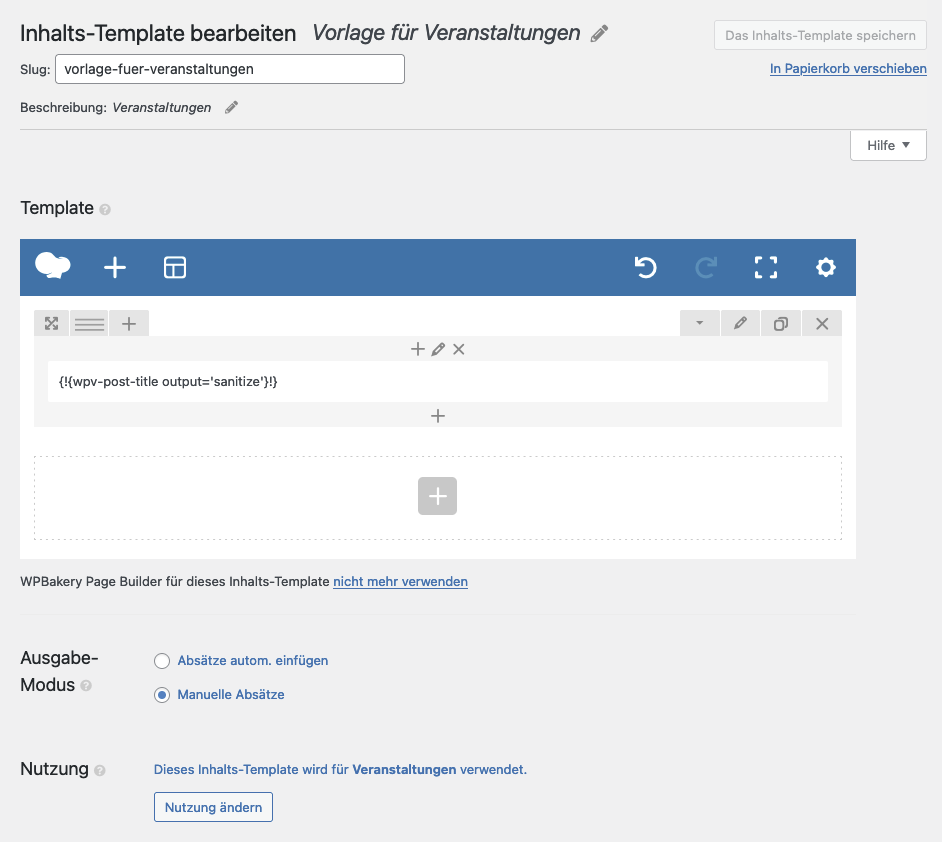Open page settings gear icon
942x842 pixels.
click(826, 267)
